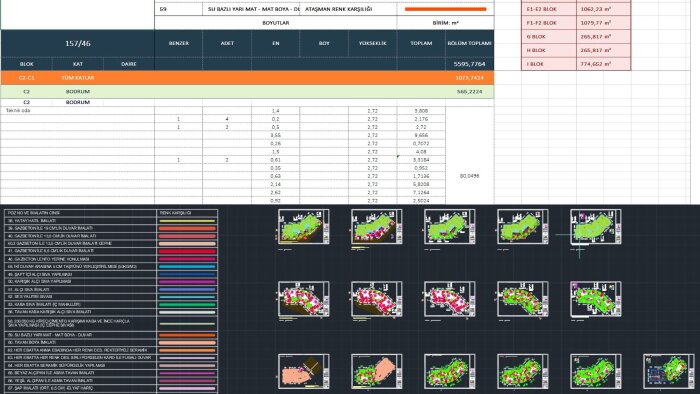Screen dimensions: 700x394
Task: Pick the green swatch for 53. KABA SIVA İMALATI
Action: (187, 304)
